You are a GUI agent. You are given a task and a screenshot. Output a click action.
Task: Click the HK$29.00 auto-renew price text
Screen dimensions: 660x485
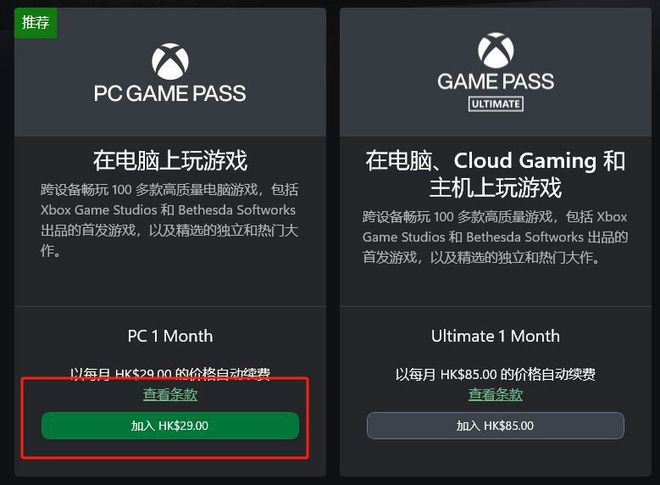pos(170,373)
